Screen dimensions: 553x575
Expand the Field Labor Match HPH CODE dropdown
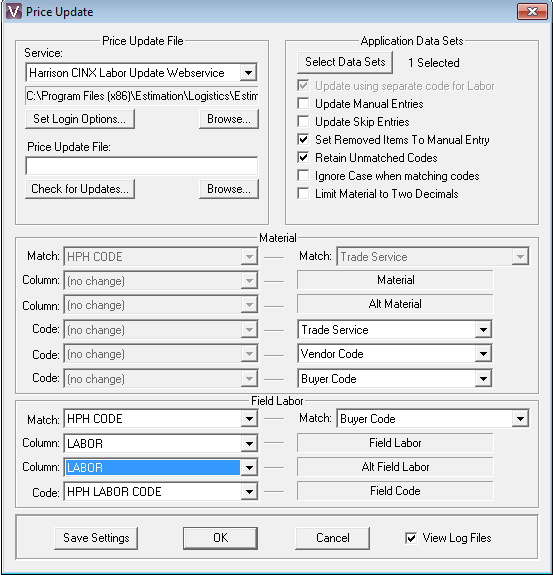point(249,419)
